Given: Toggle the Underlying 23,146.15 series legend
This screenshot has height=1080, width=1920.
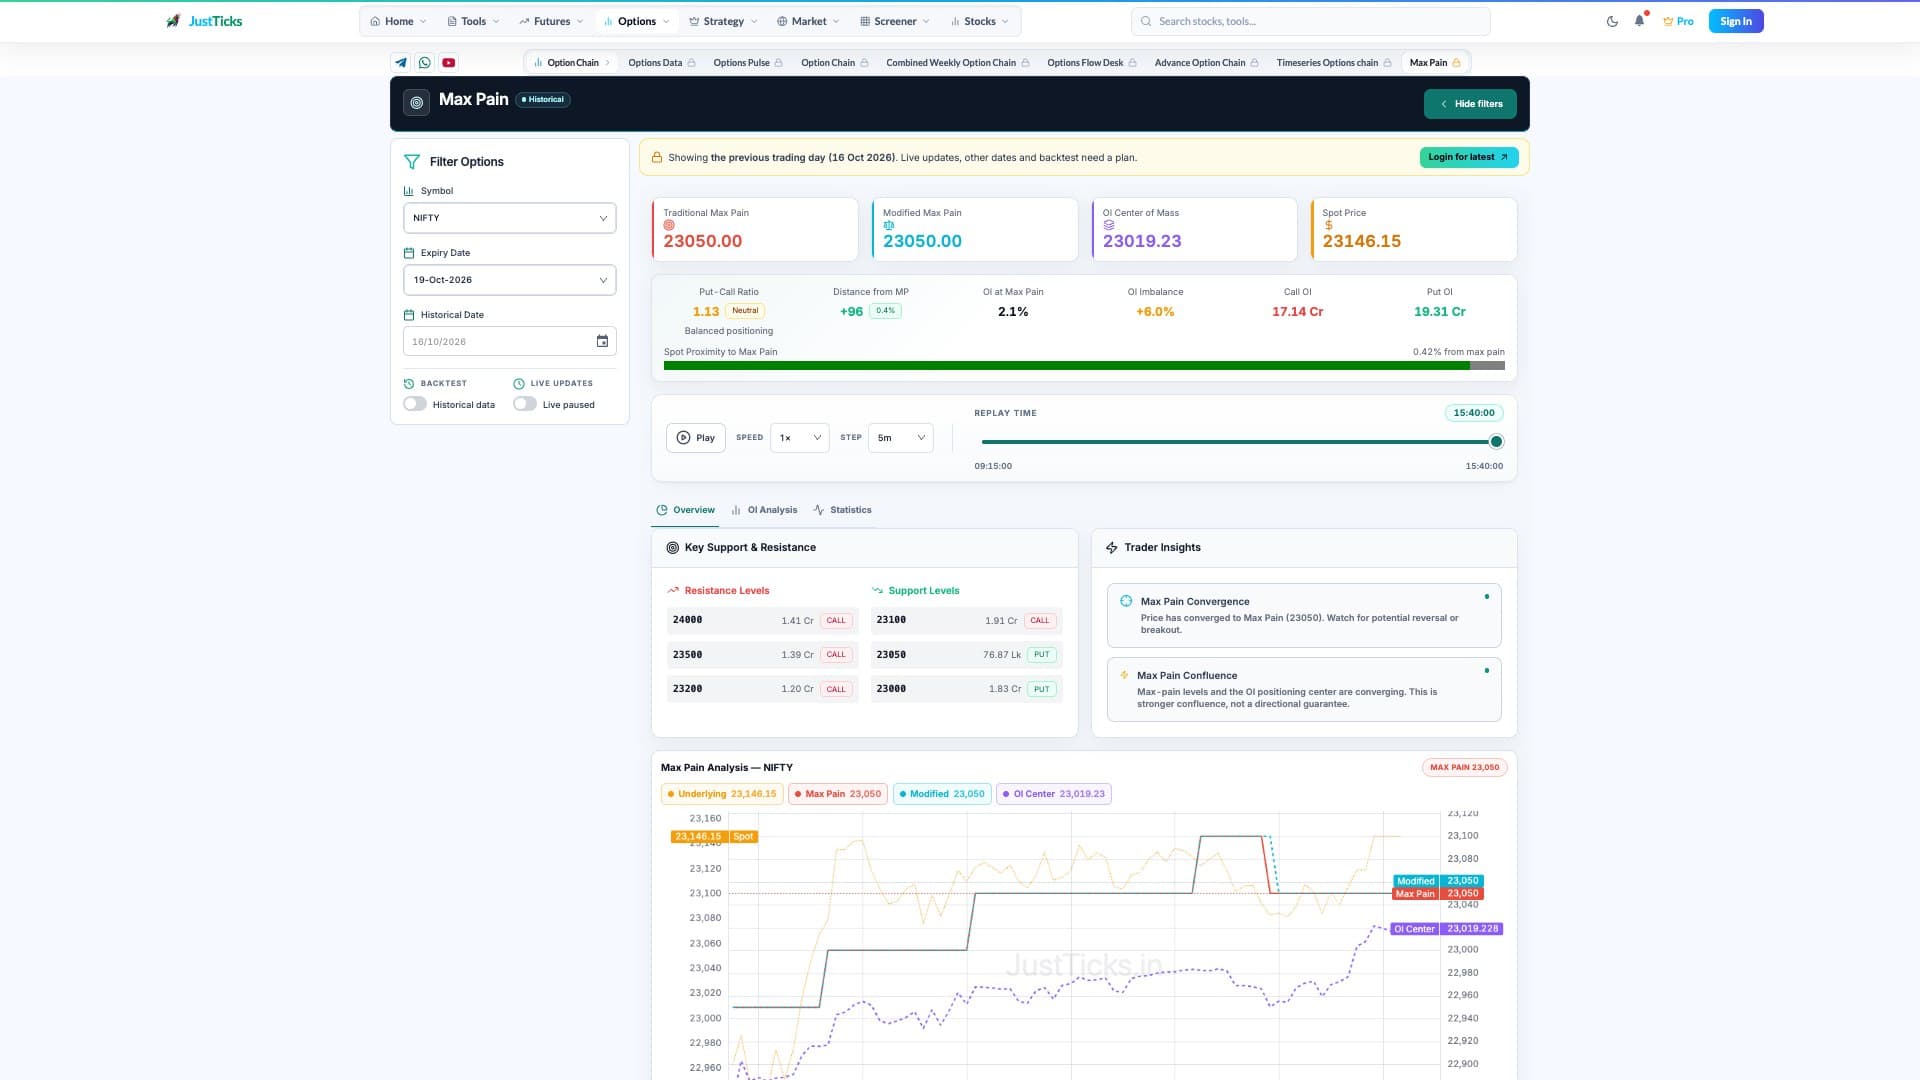Looking at the screenshot, I should pos(722,794).
